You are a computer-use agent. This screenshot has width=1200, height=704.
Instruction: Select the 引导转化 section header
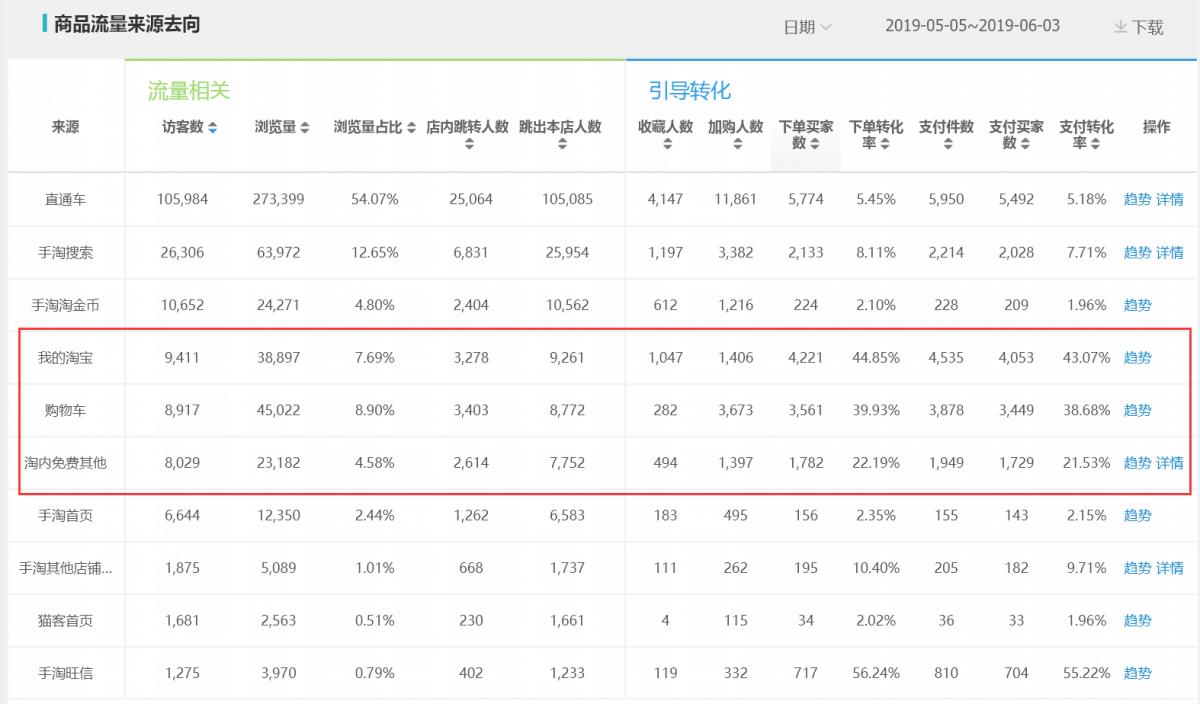(x=688, y=89)
